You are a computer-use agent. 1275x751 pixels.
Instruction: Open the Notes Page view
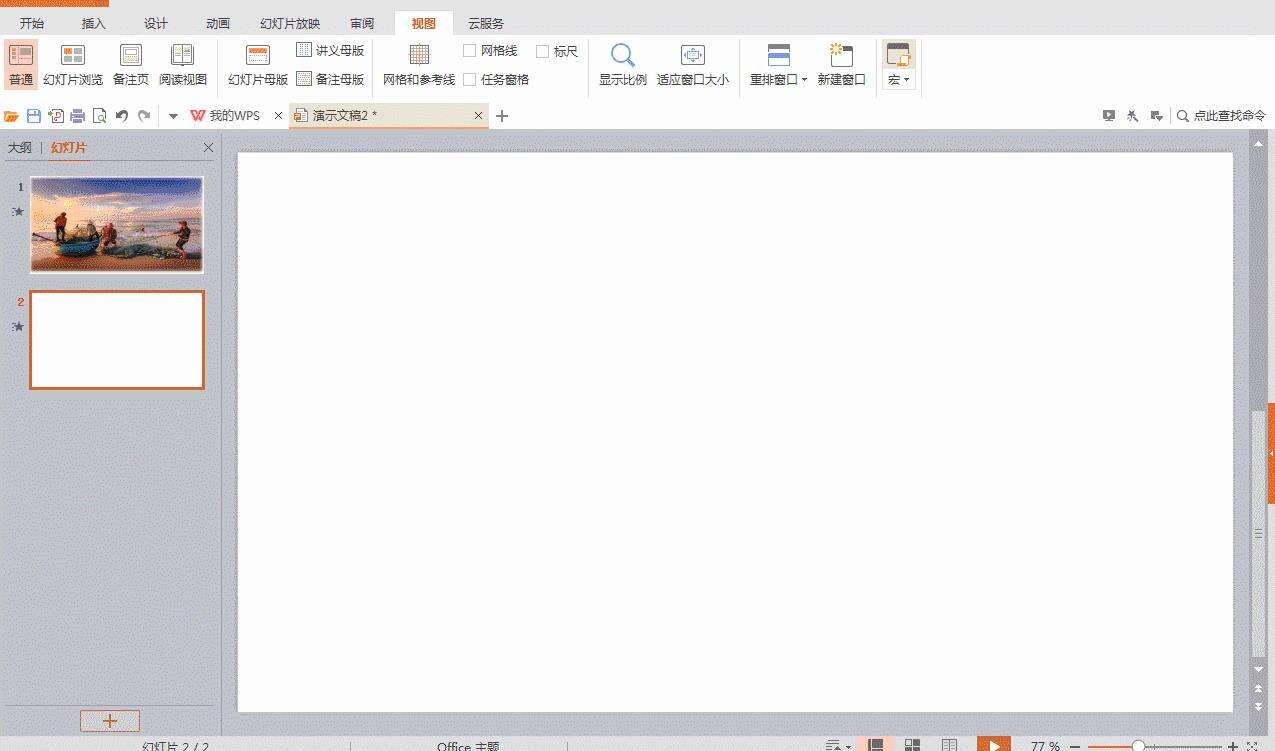[x=130, y=63]
